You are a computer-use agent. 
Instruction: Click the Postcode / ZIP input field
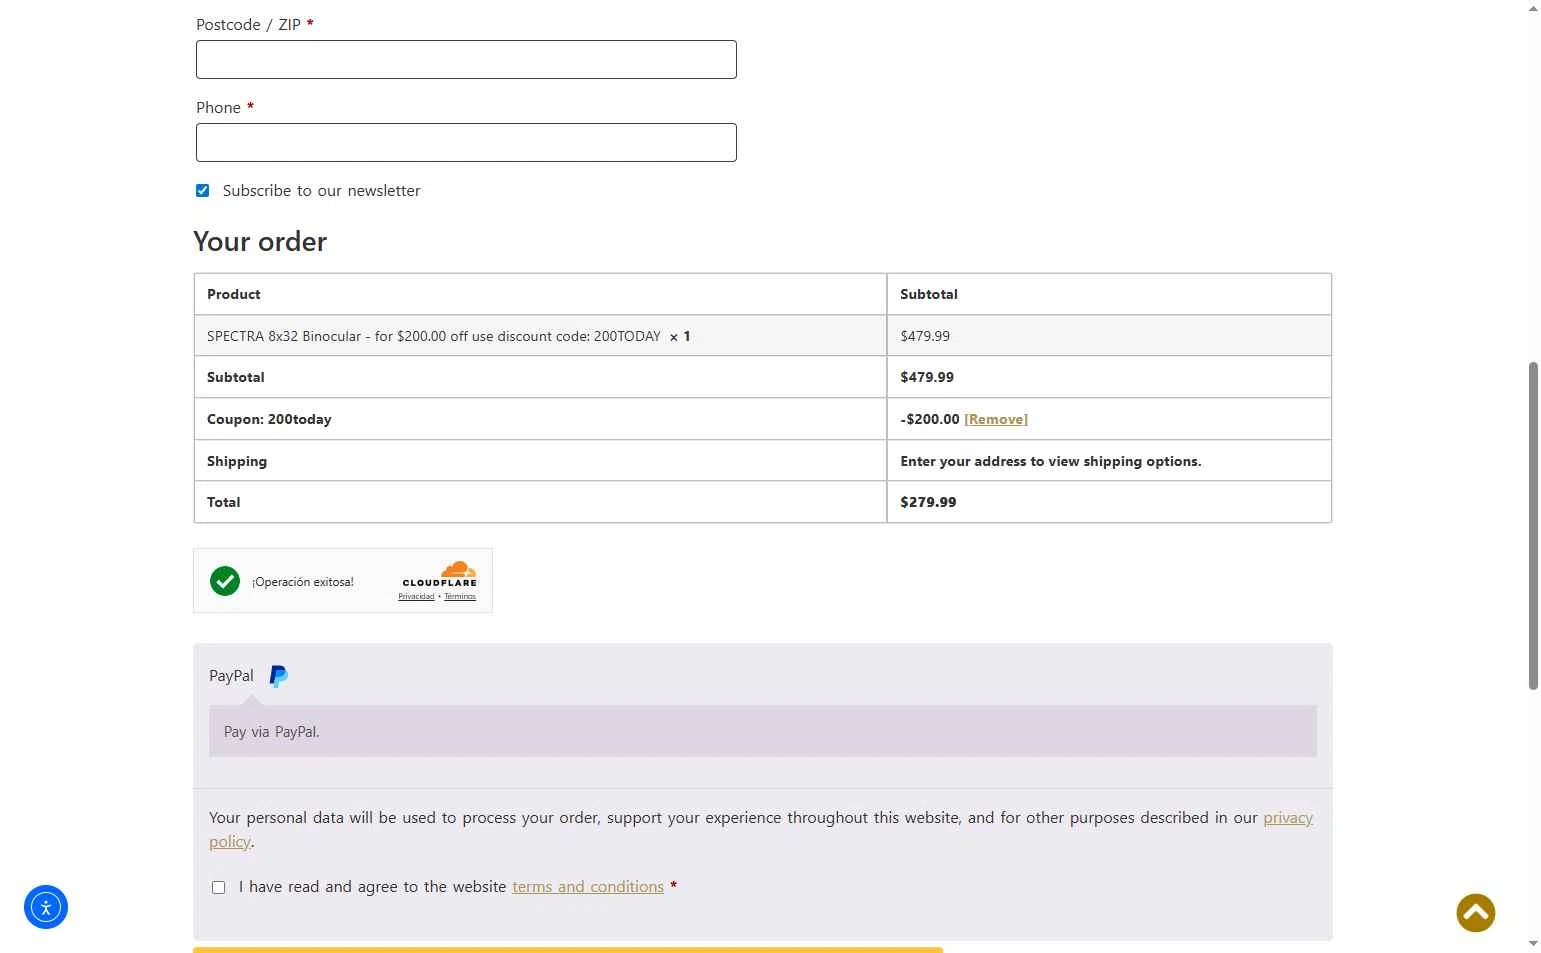(466, 60)
